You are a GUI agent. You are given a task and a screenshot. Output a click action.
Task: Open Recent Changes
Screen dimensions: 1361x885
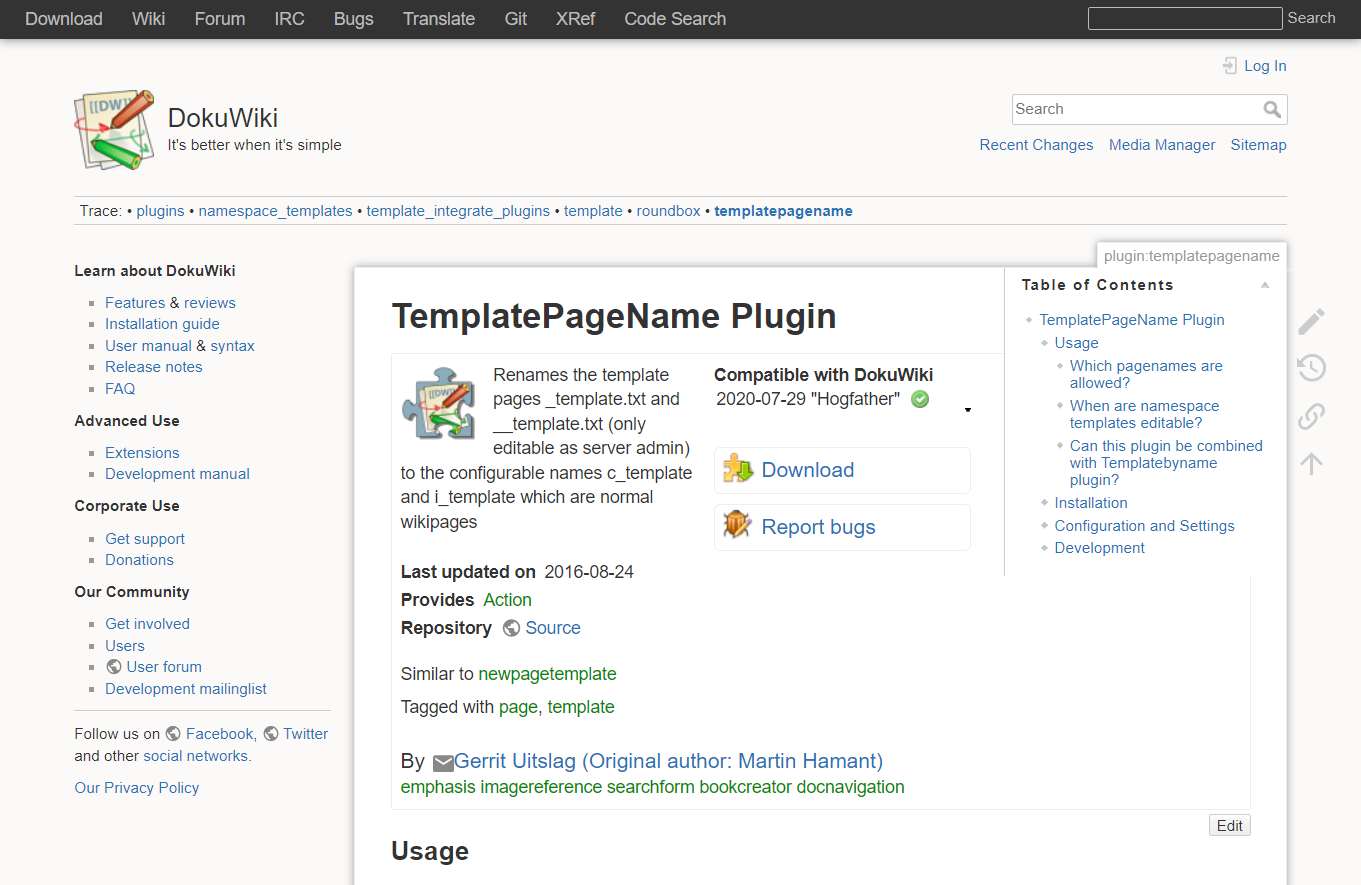[1036, 145]
